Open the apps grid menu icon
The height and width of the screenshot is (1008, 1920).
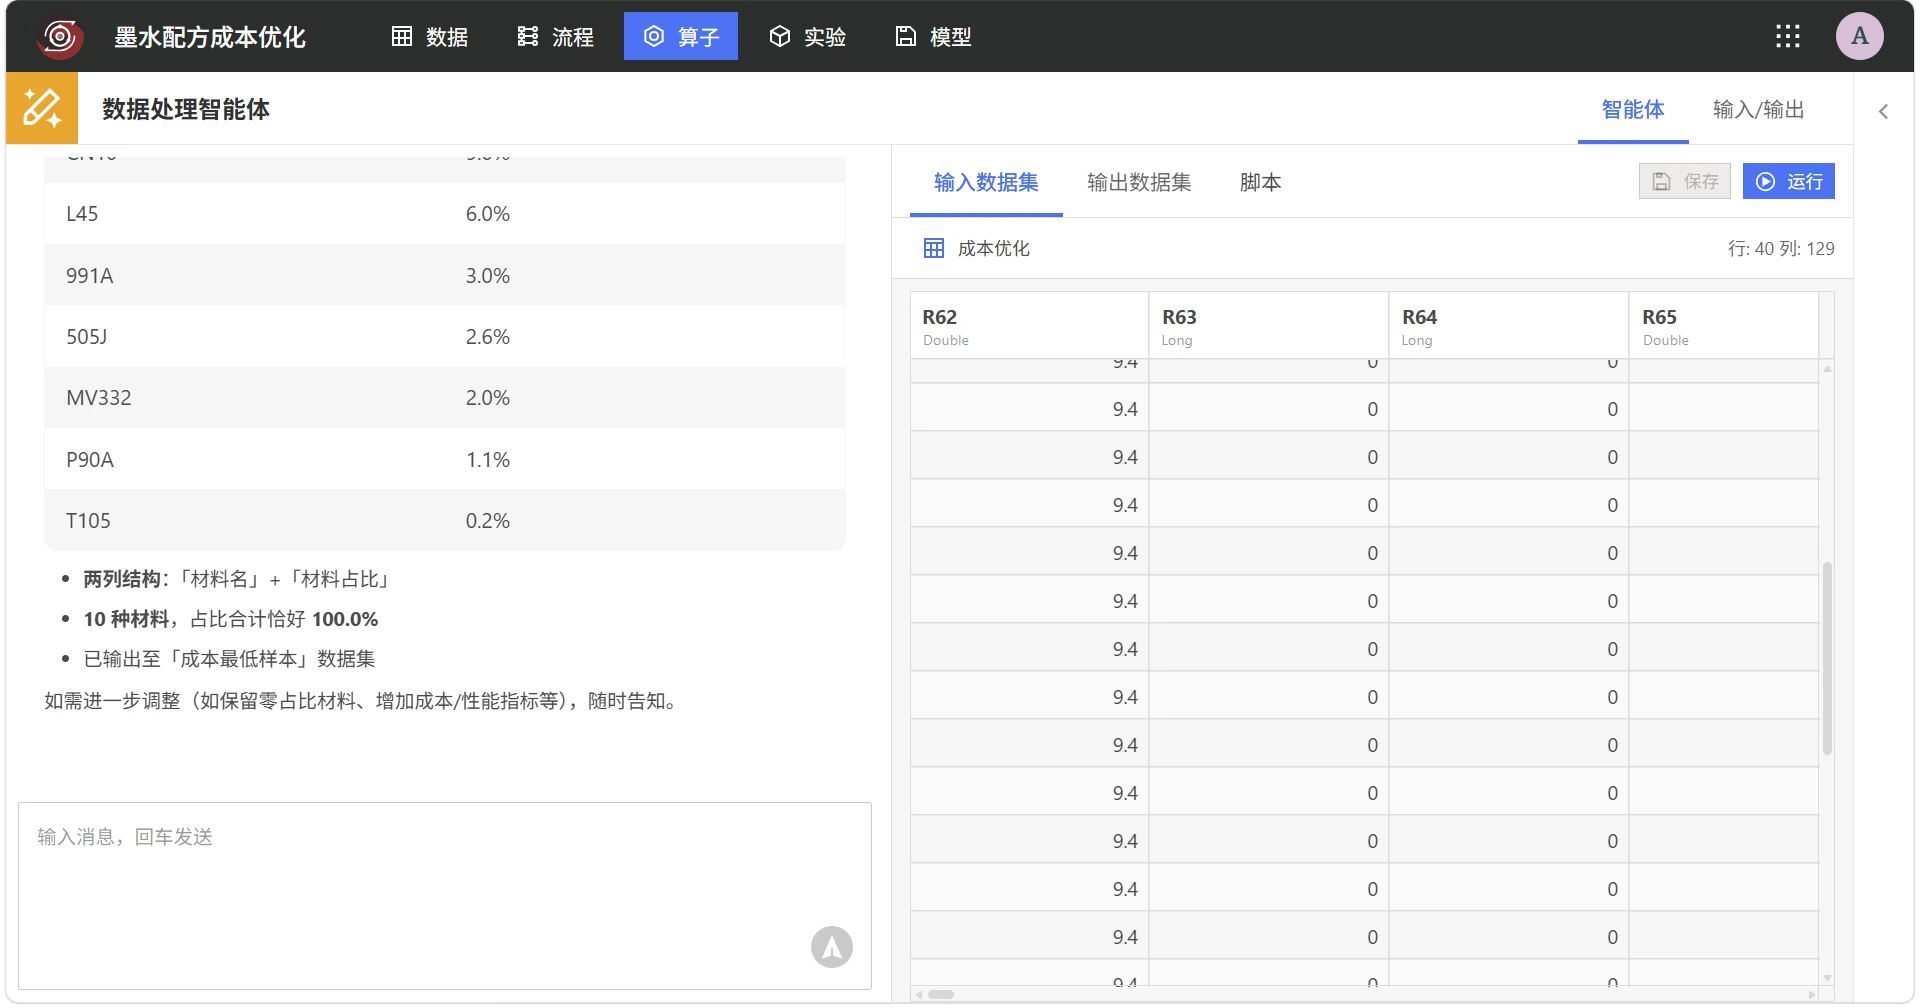click(x=1788, y=37)
